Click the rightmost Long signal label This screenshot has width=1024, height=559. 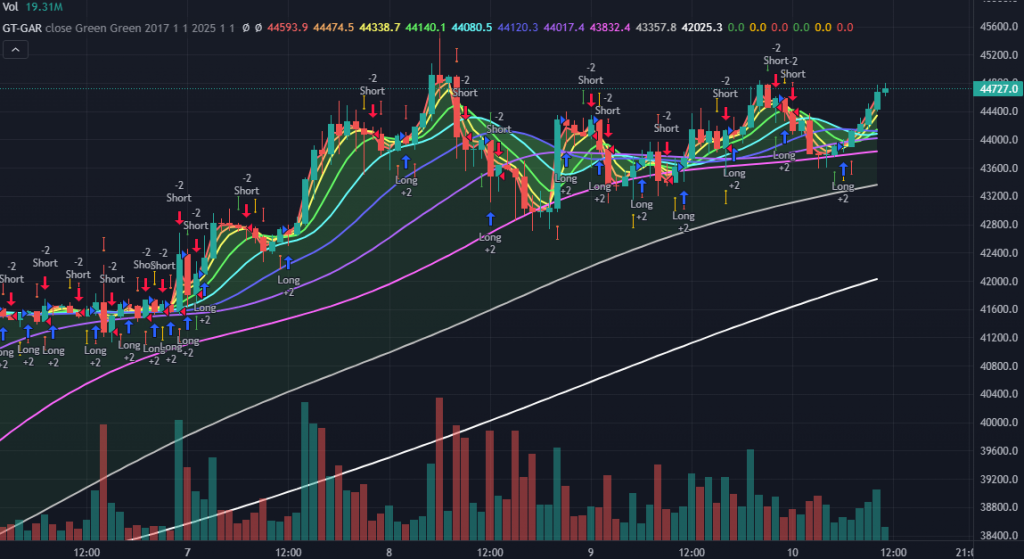(843, 186)
